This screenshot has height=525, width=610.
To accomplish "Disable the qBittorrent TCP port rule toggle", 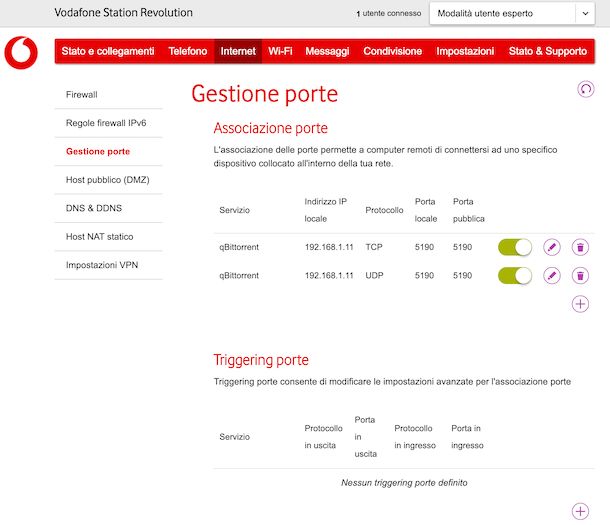I will pos(515,247).
